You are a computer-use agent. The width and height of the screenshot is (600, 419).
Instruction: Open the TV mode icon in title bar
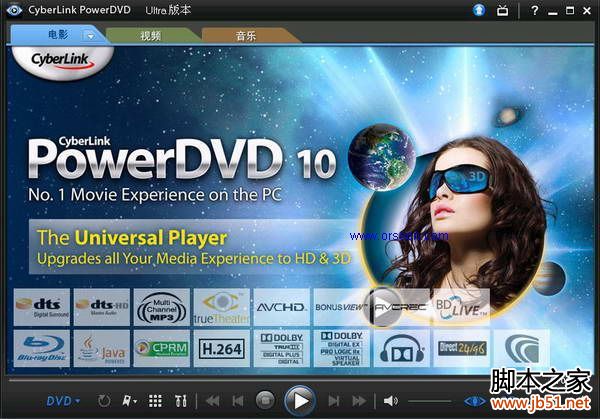pyautogui.click(x=502, y=10)
